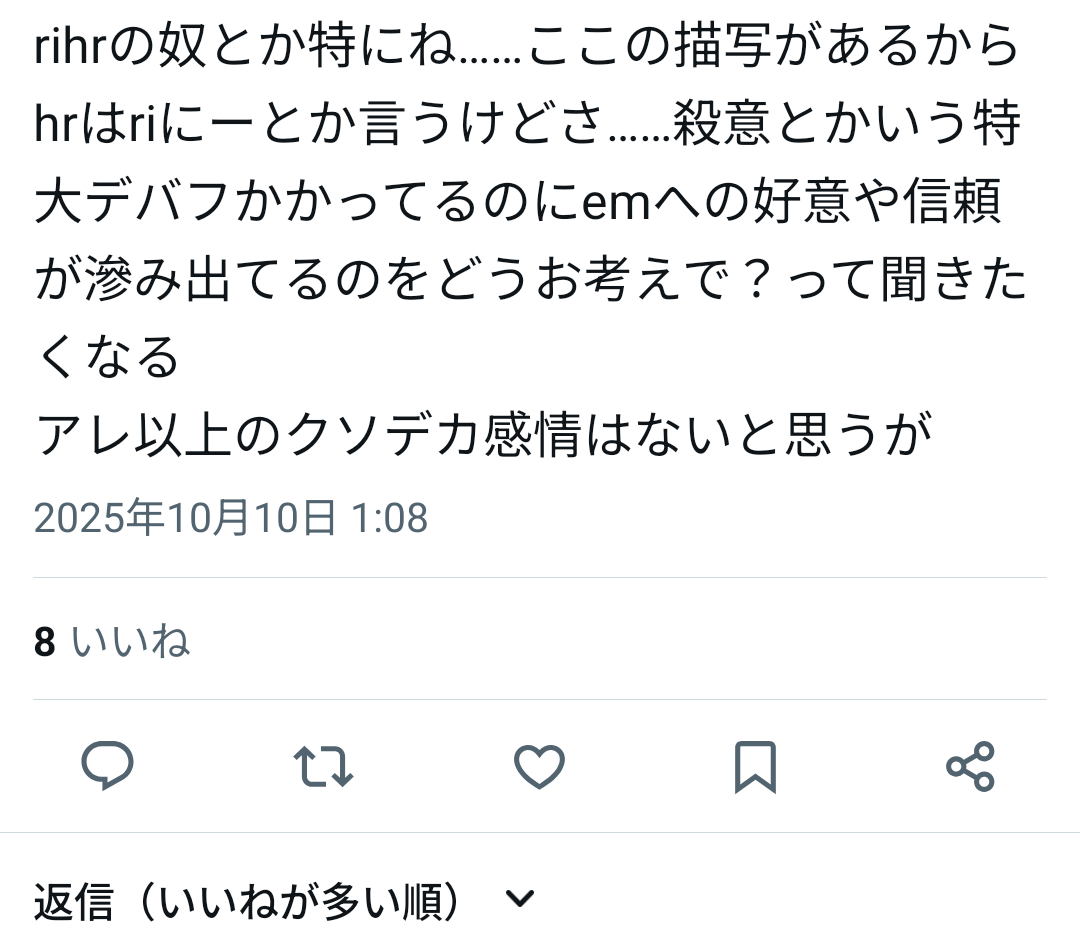Click the 2025年10月10日 date portion

pos(185,518)
